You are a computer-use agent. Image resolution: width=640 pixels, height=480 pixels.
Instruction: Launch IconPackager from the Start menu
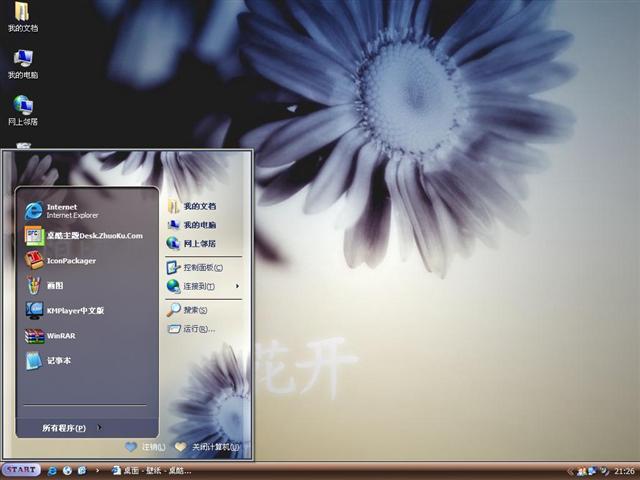[70, 260]
